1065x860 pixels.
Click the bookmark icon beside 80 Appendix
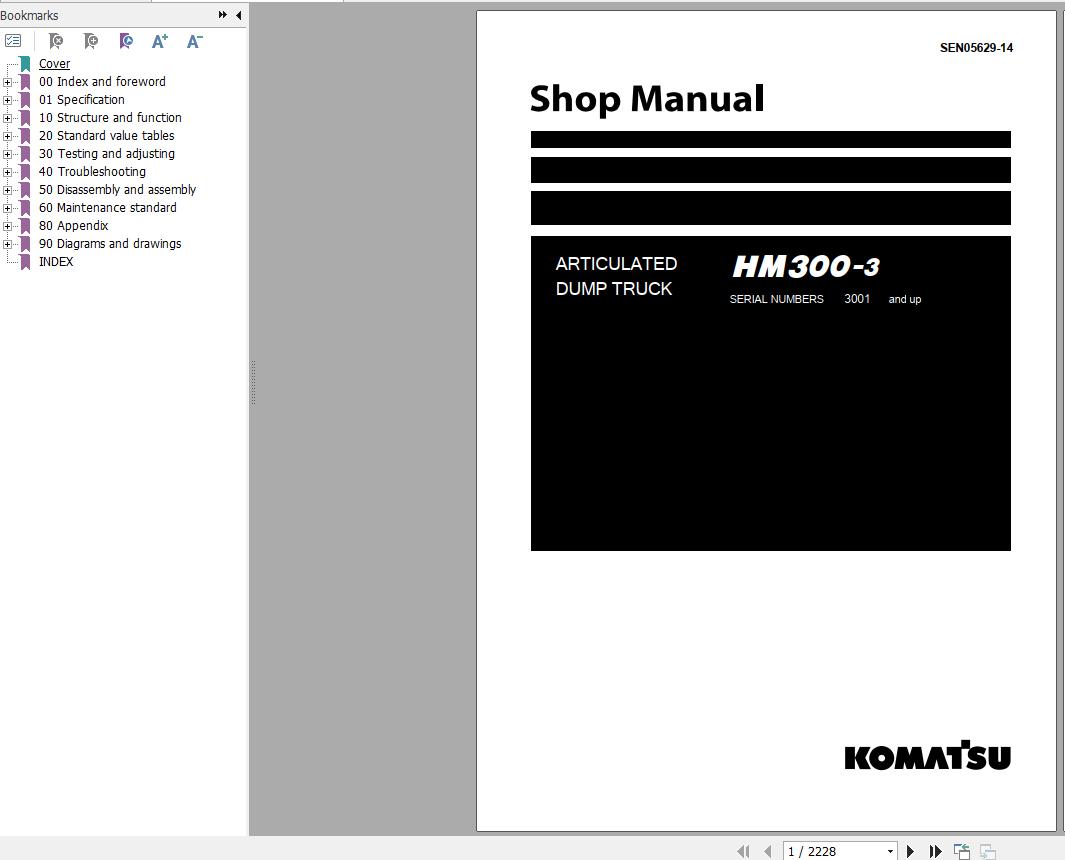click(x=25, y=226)
